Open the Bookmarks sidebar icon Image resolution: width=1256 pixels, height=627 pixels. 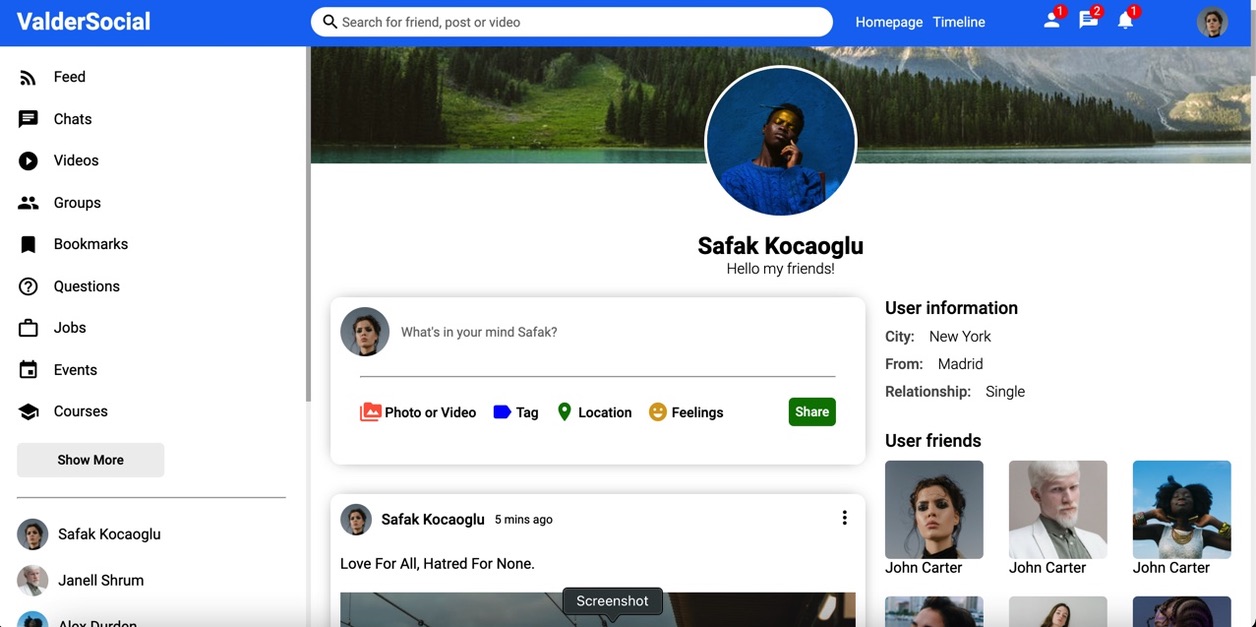tap(28, 244)
